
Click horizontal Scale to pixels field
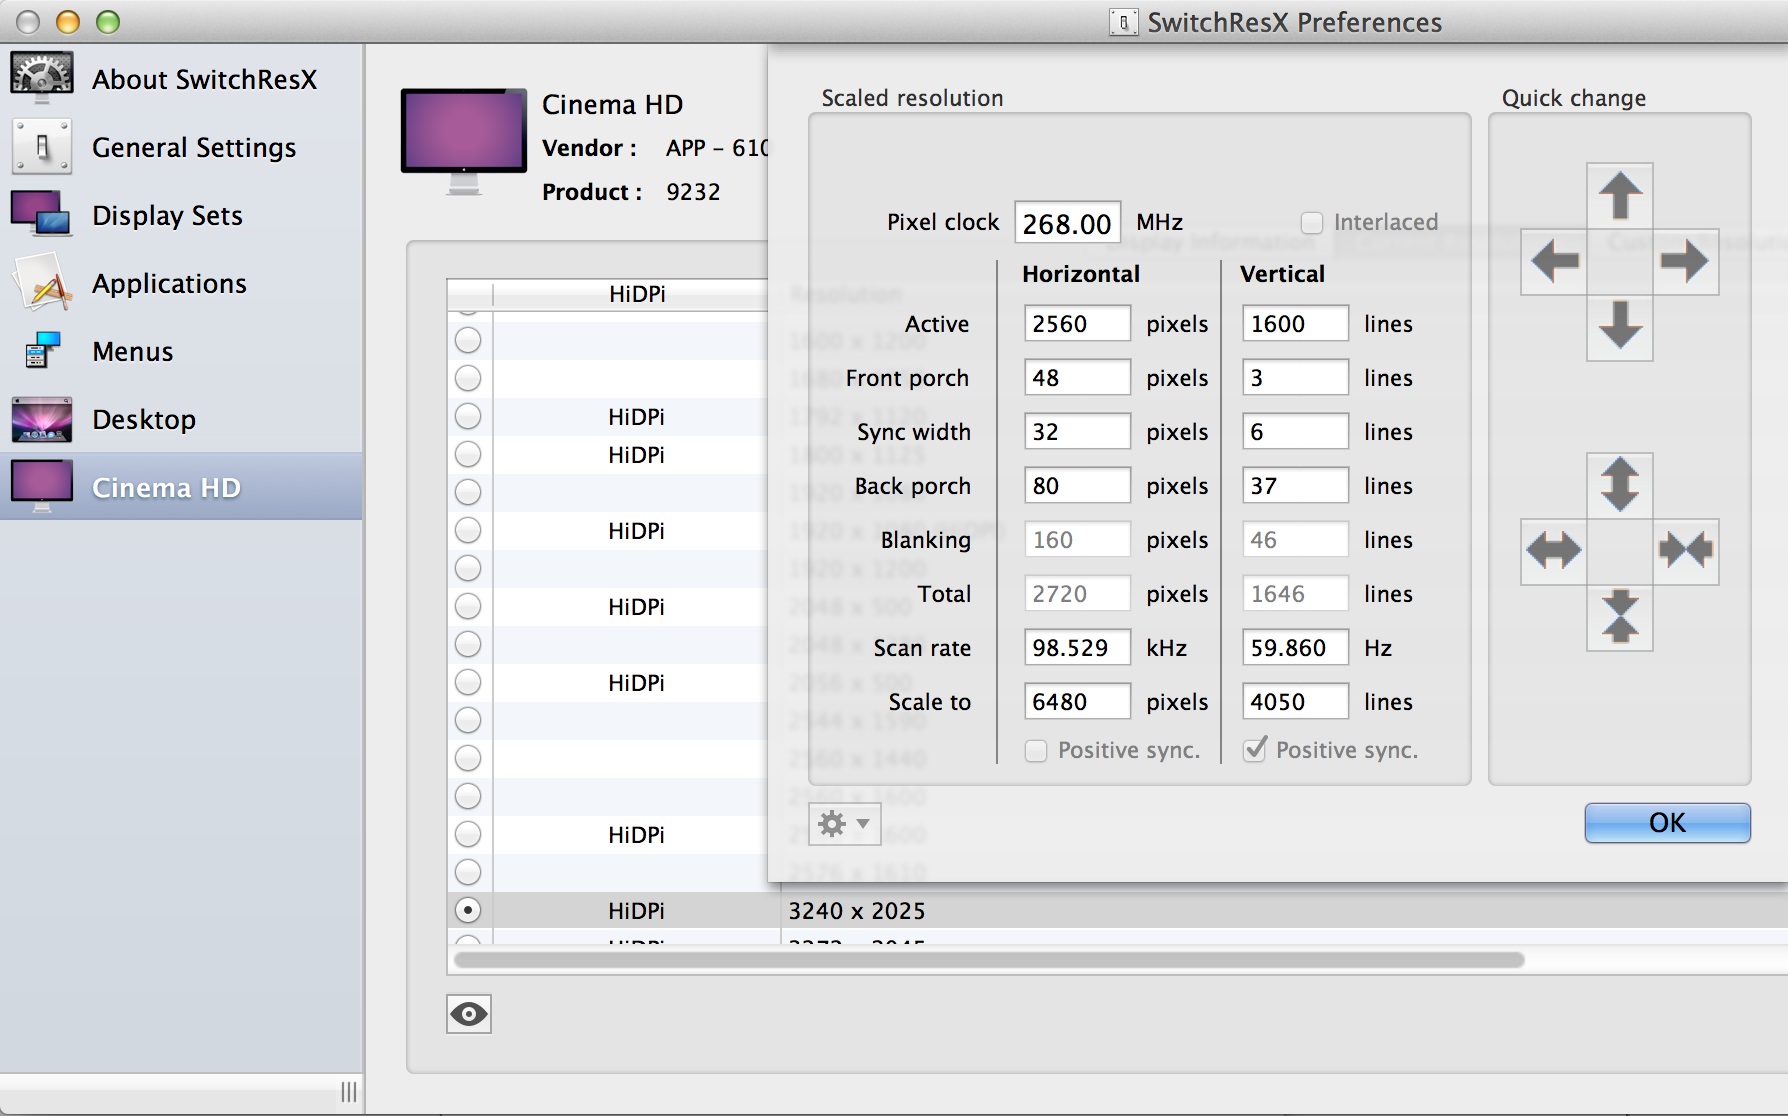point(1077,701)
